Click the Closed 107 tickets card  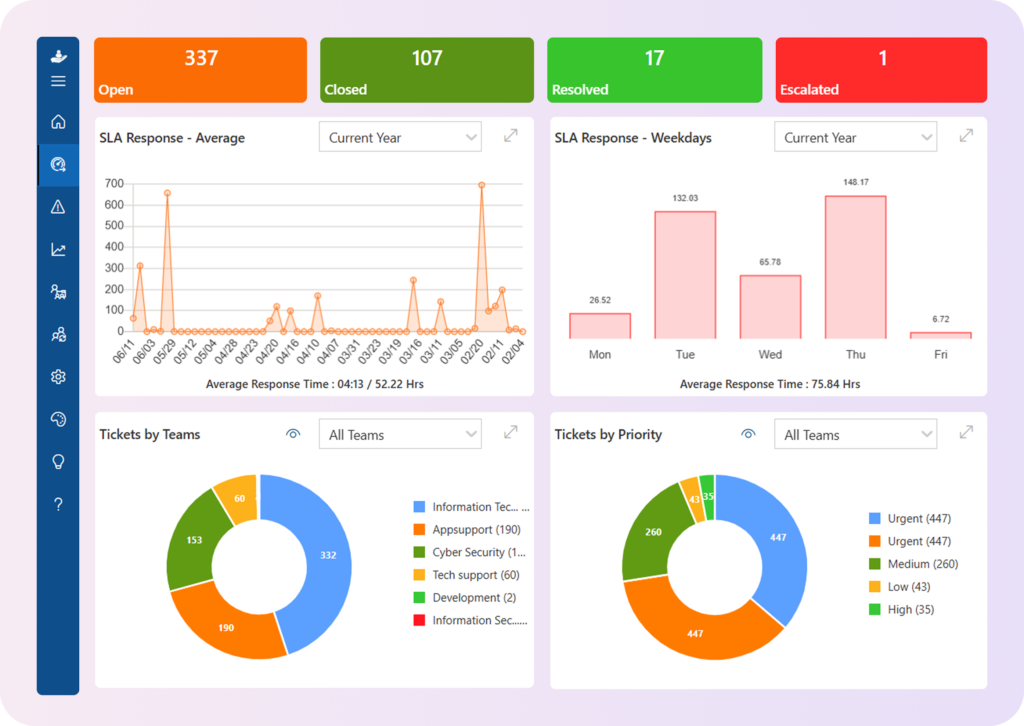427,70
